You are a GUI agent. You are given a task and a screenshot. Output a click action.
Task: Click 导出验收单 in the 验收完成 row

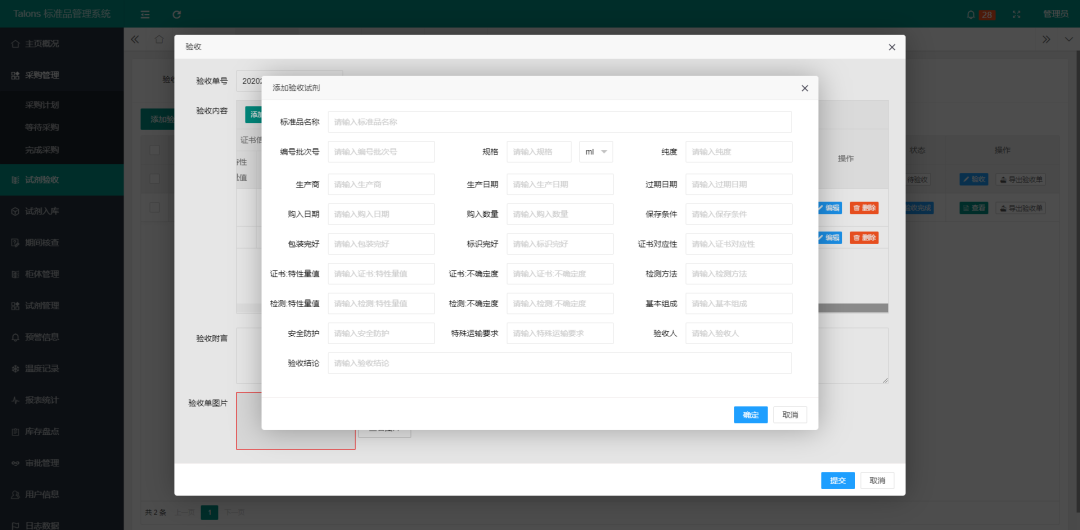pos(1020,207)
